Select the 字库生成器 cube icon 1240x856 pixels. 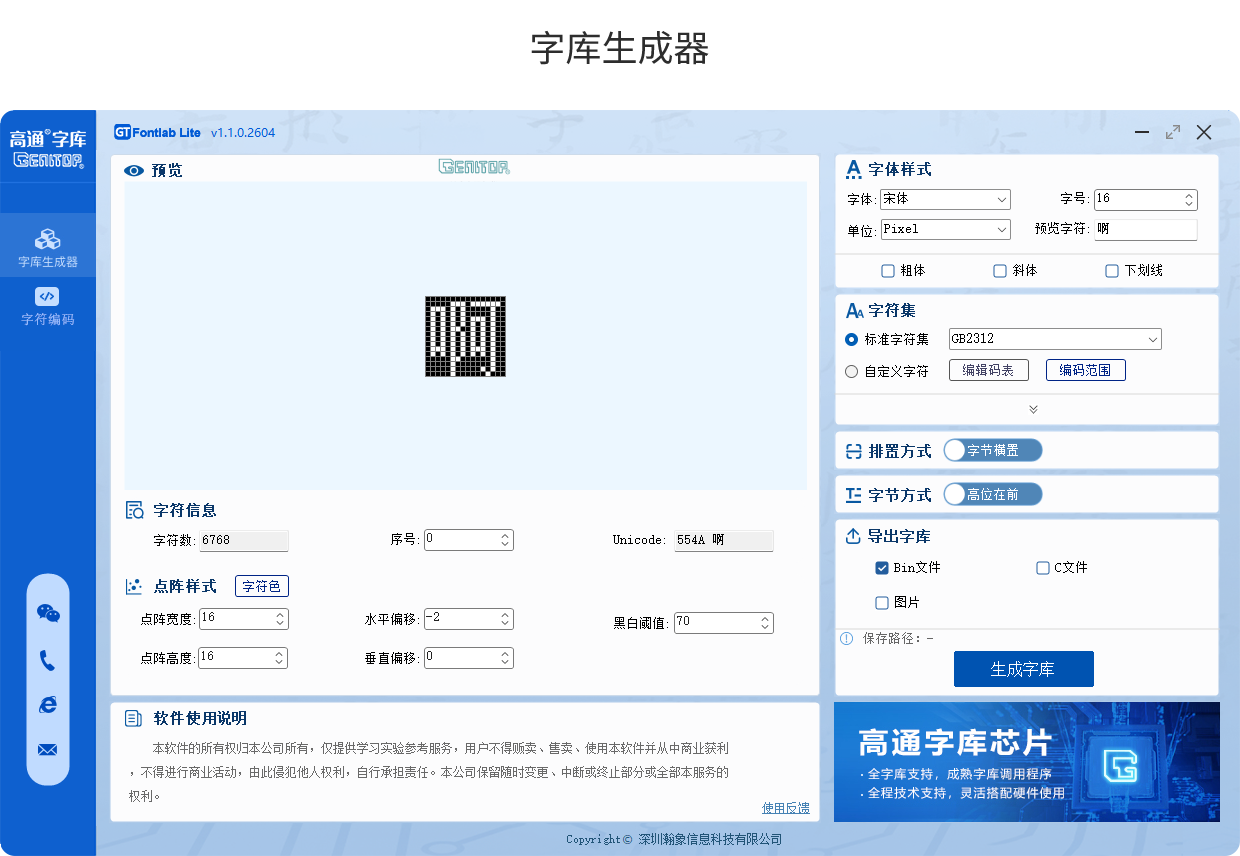[x=47, y=238]
